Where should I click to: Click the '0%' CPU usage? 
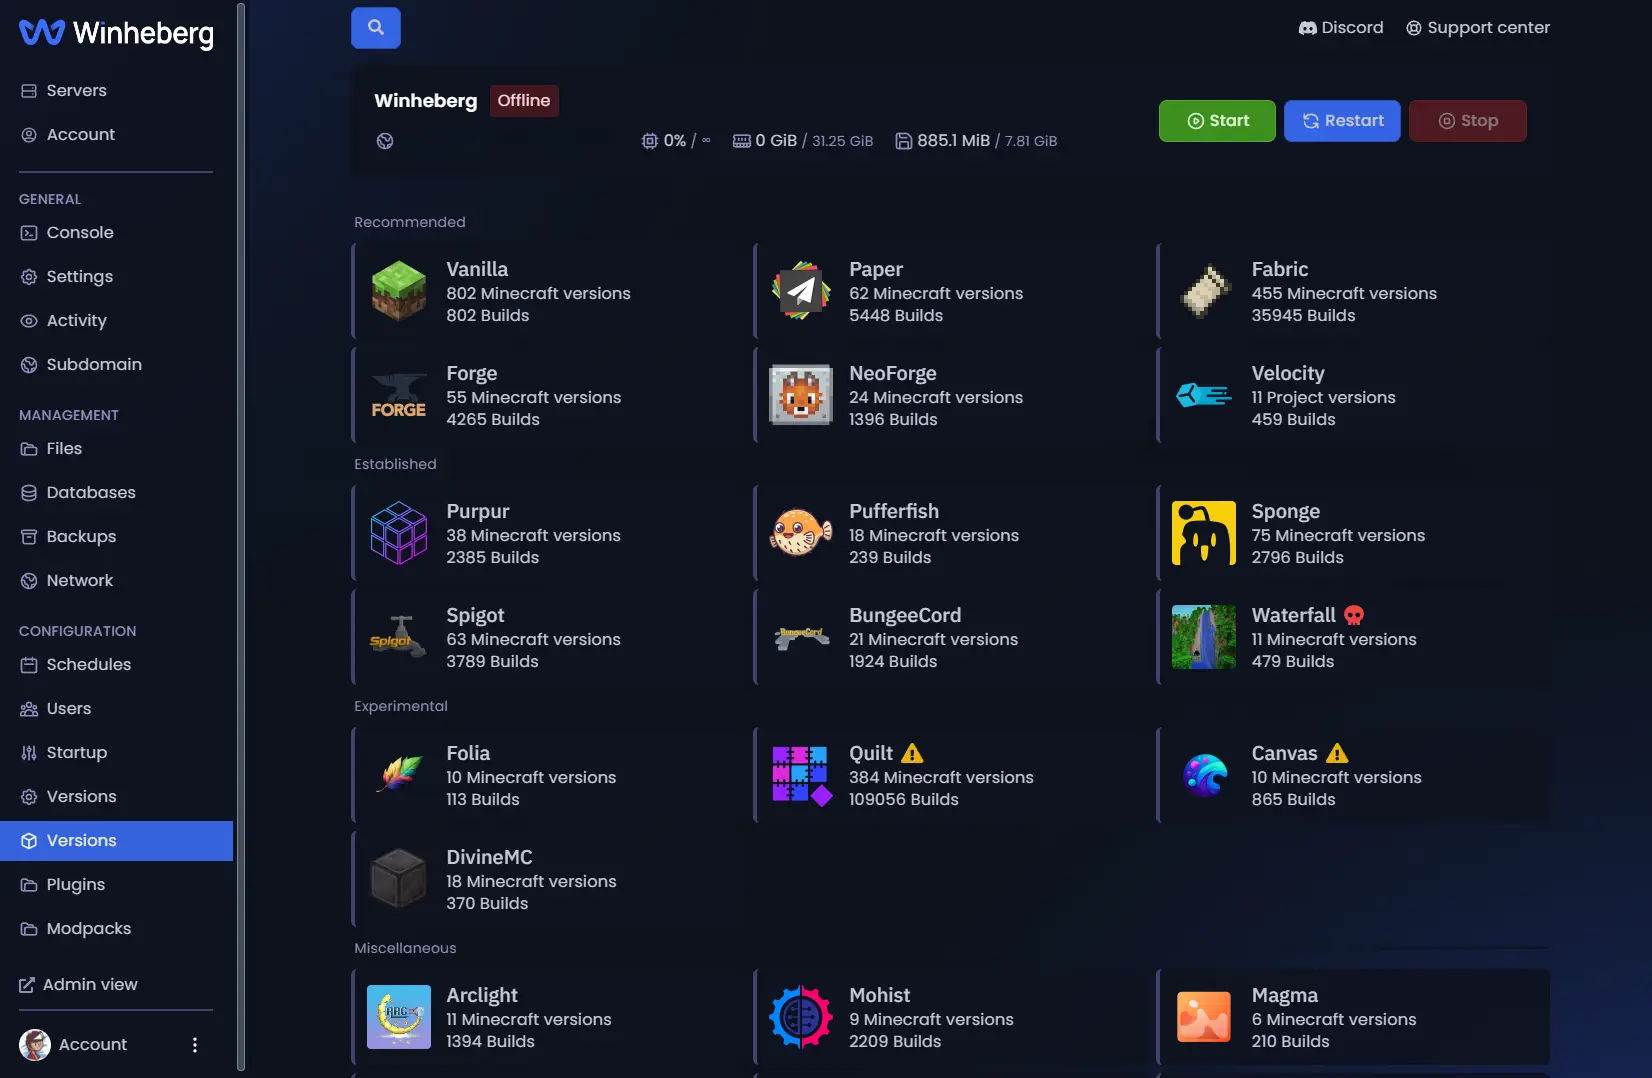(x=675, y=141)
